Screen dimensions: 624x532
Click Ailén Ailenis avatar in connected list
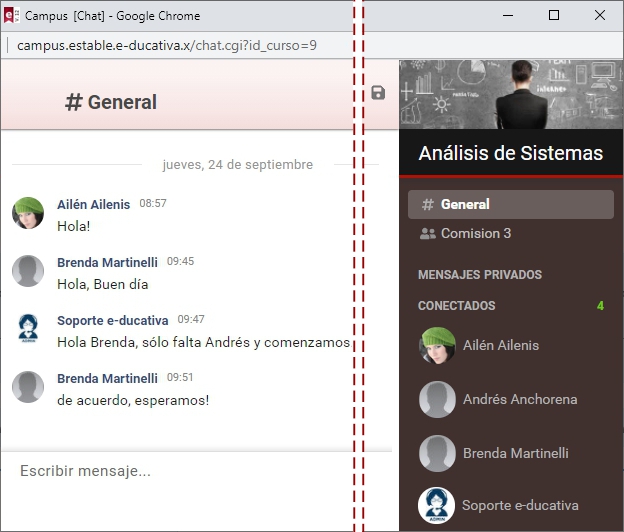437,345
